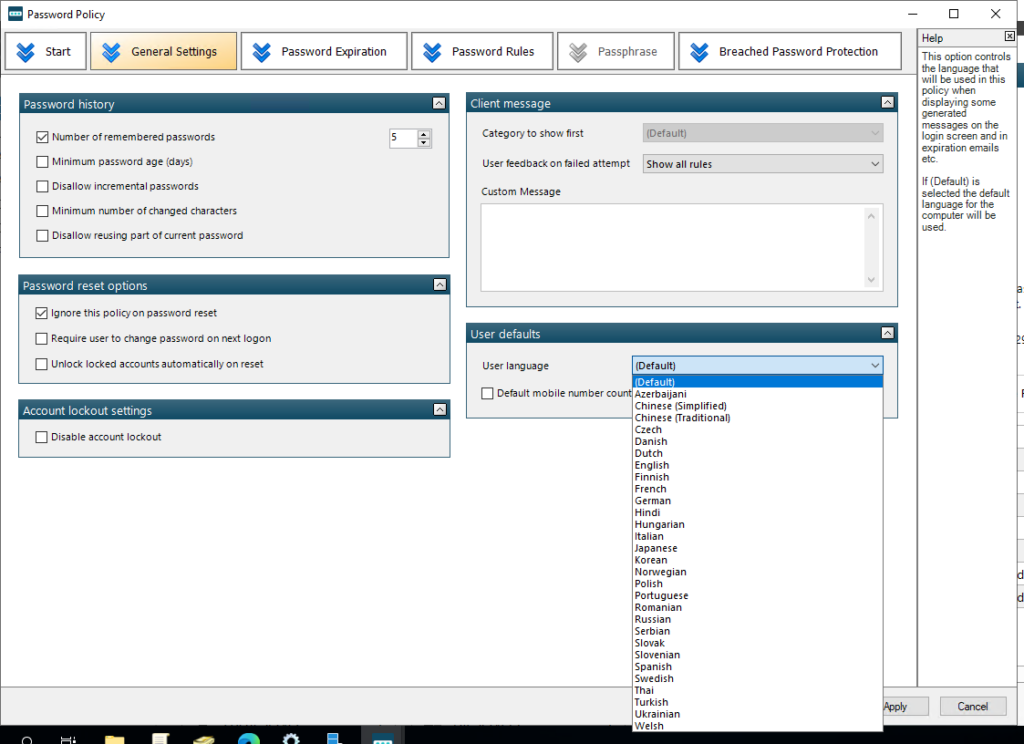Open Microsoft Edge from the taskbar
Screen dimensions: 1024x744
[x=248, y=739]
